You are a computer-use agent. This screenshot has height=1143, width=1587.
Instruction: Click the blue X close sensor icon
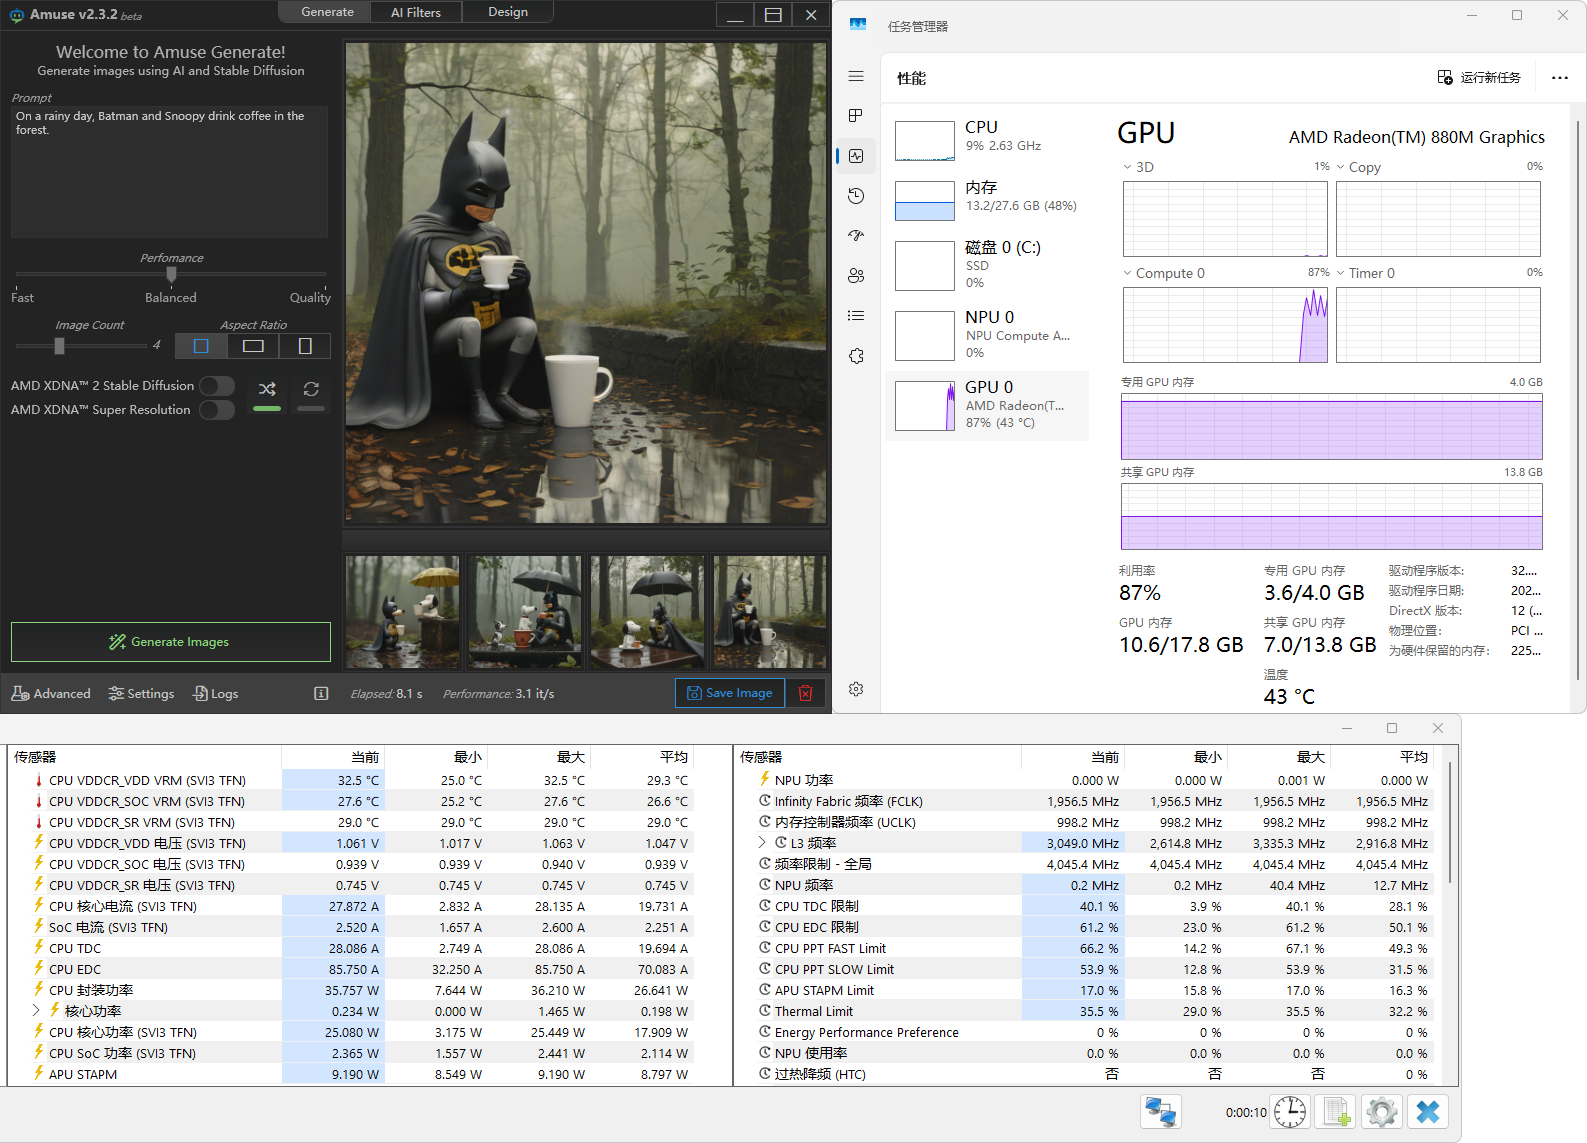(x=1428, y=1112)
